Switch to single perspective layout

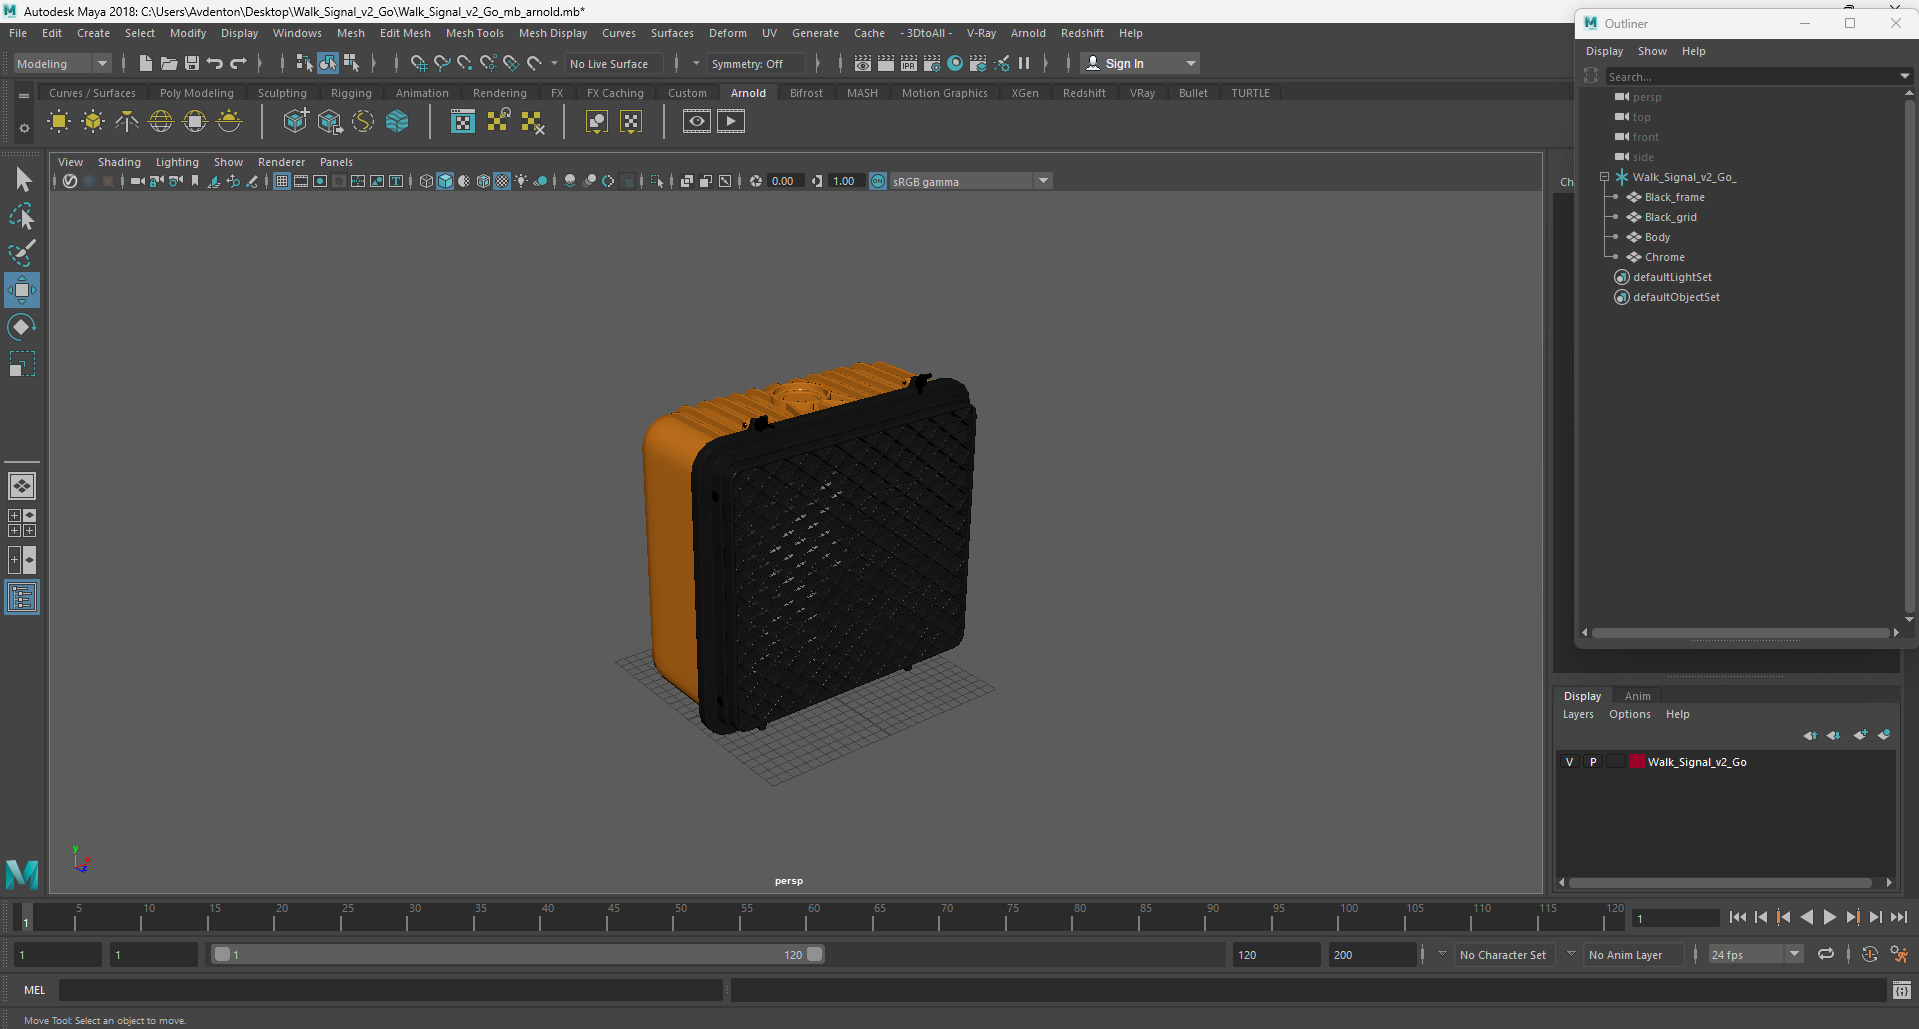click(22, 486)
